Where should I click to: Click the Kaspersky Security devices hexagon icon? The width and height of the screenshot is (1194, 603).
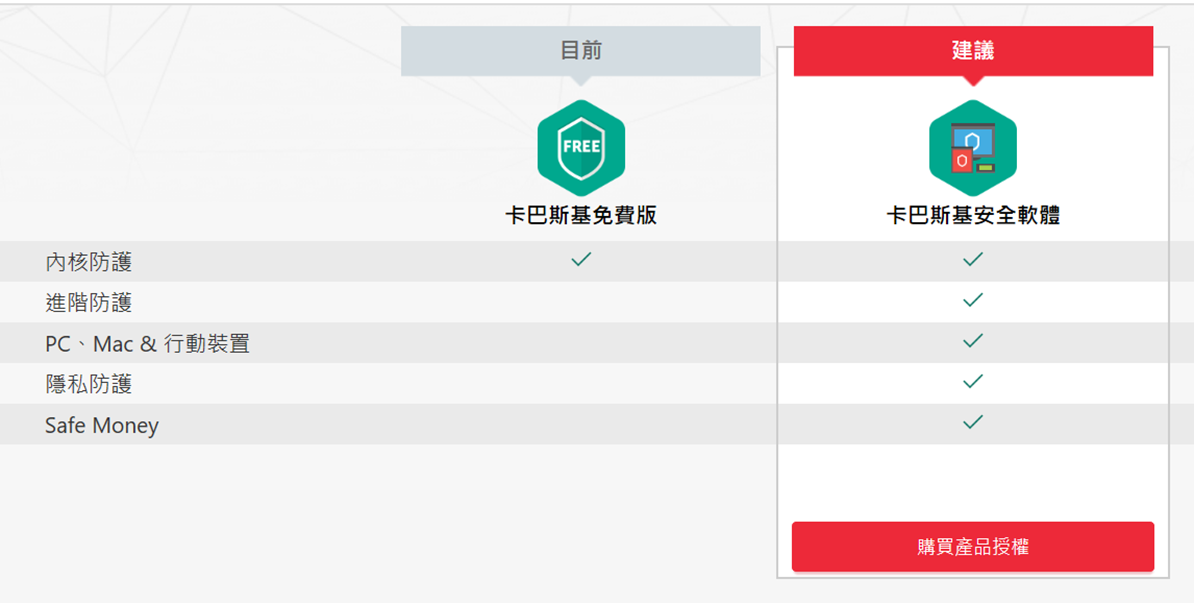pyautogui.click(x=973, y=148)
